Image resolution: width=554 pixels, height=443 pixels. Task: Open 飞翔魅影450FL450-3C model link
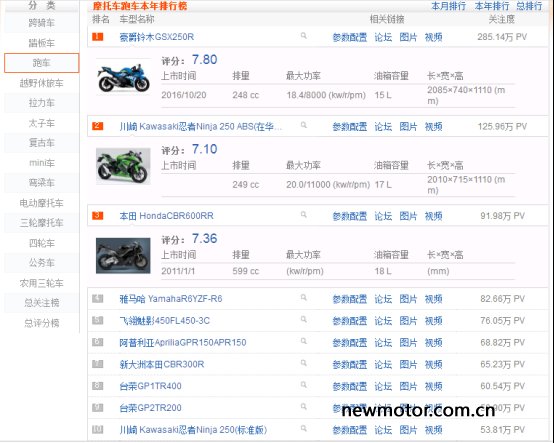click(165, 321)
